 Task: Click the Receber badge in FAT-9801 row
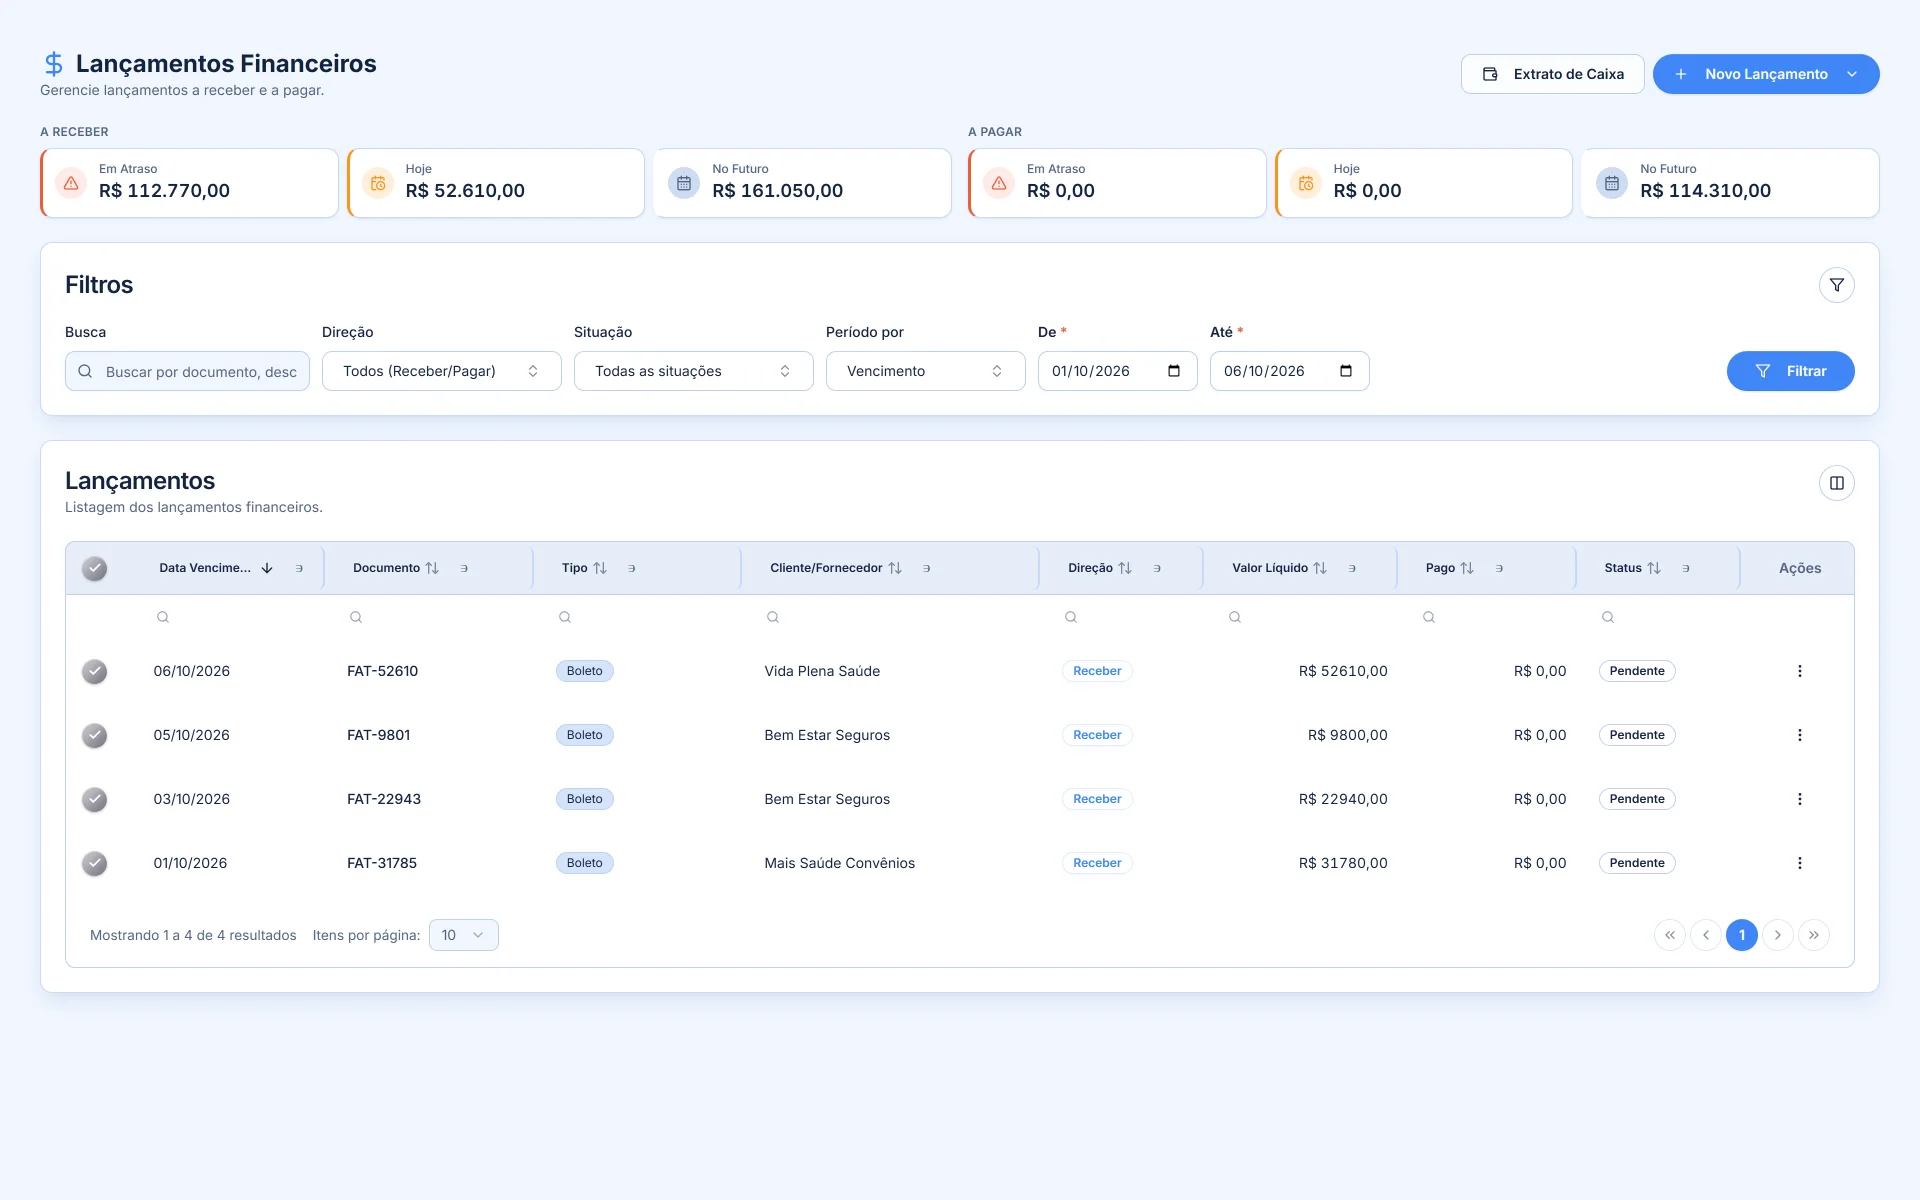[1097, 735]
